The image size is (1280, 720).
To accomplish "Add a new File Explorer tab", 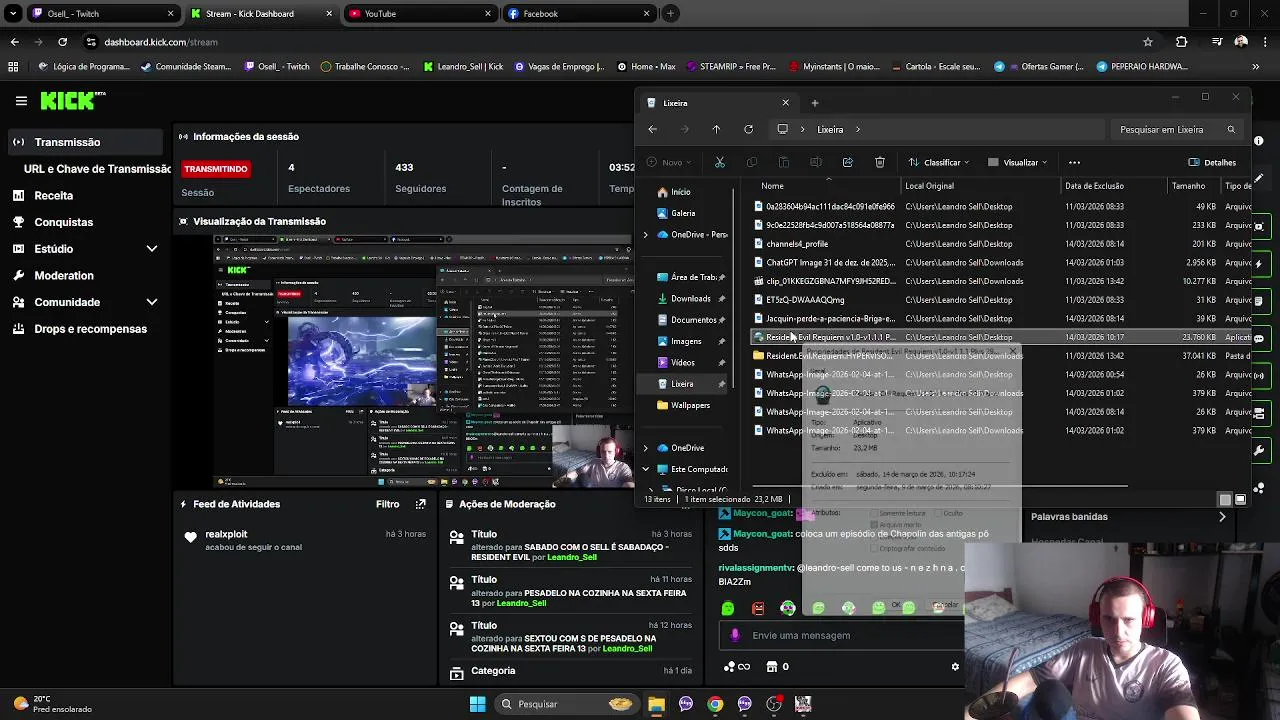I will coord(814,103).
